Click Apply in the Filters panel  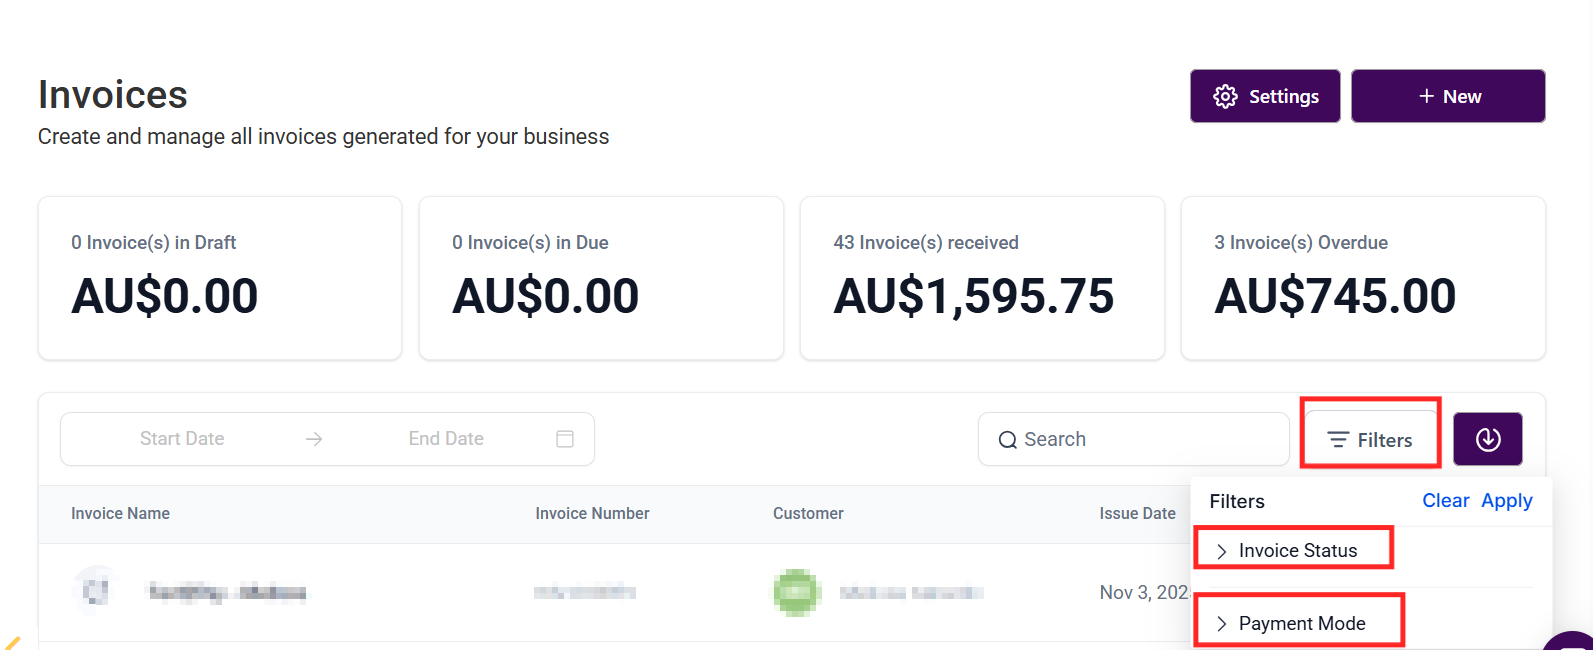point(1506,501)
